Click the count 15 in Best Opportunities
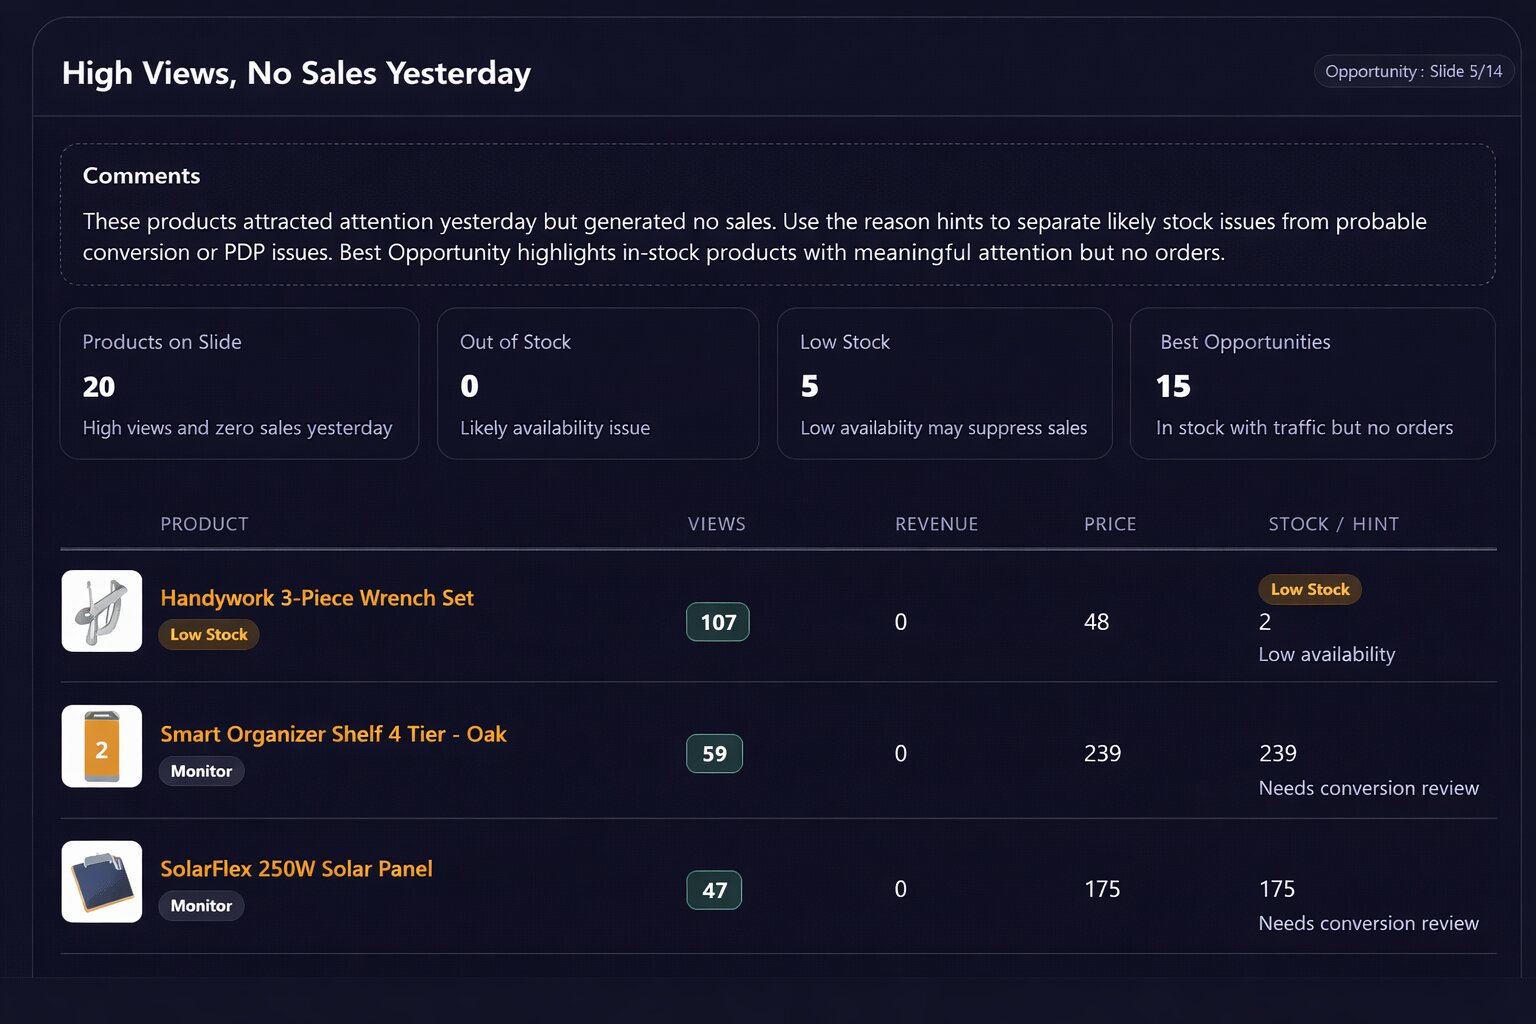This screenshot has height=1024, width=1536. click(x=1173, y=386)
